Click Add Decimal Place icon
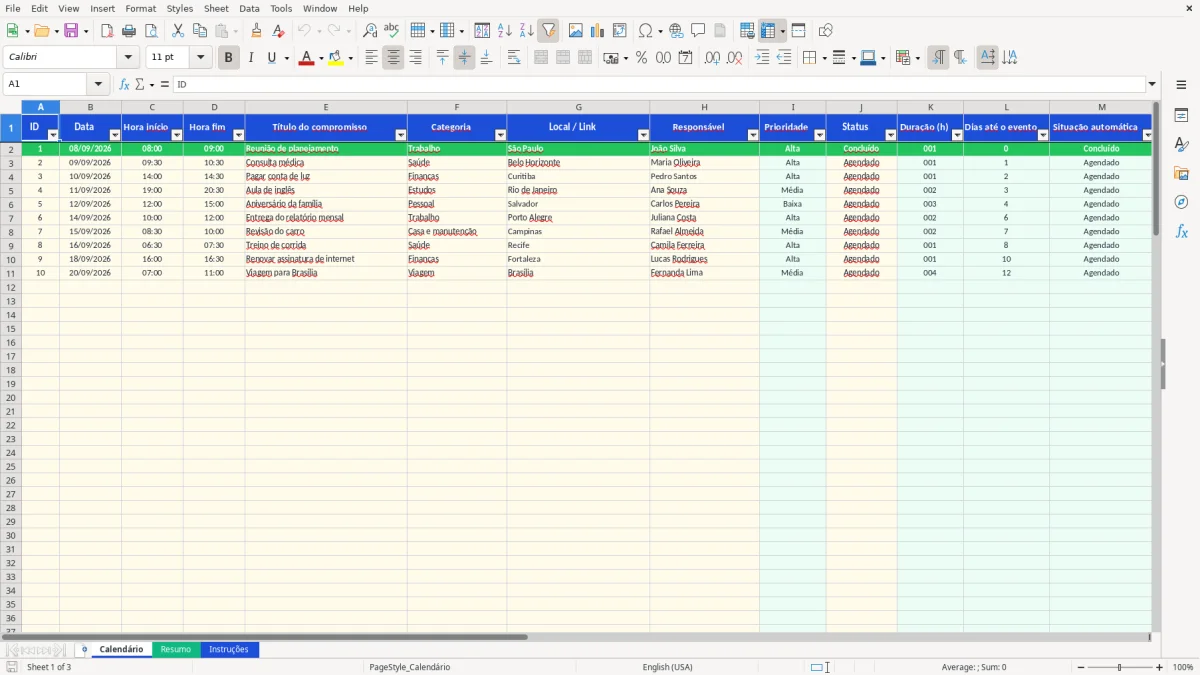Image resolution: width=1200 pixels, height=675 pixels. pos(712,58)
